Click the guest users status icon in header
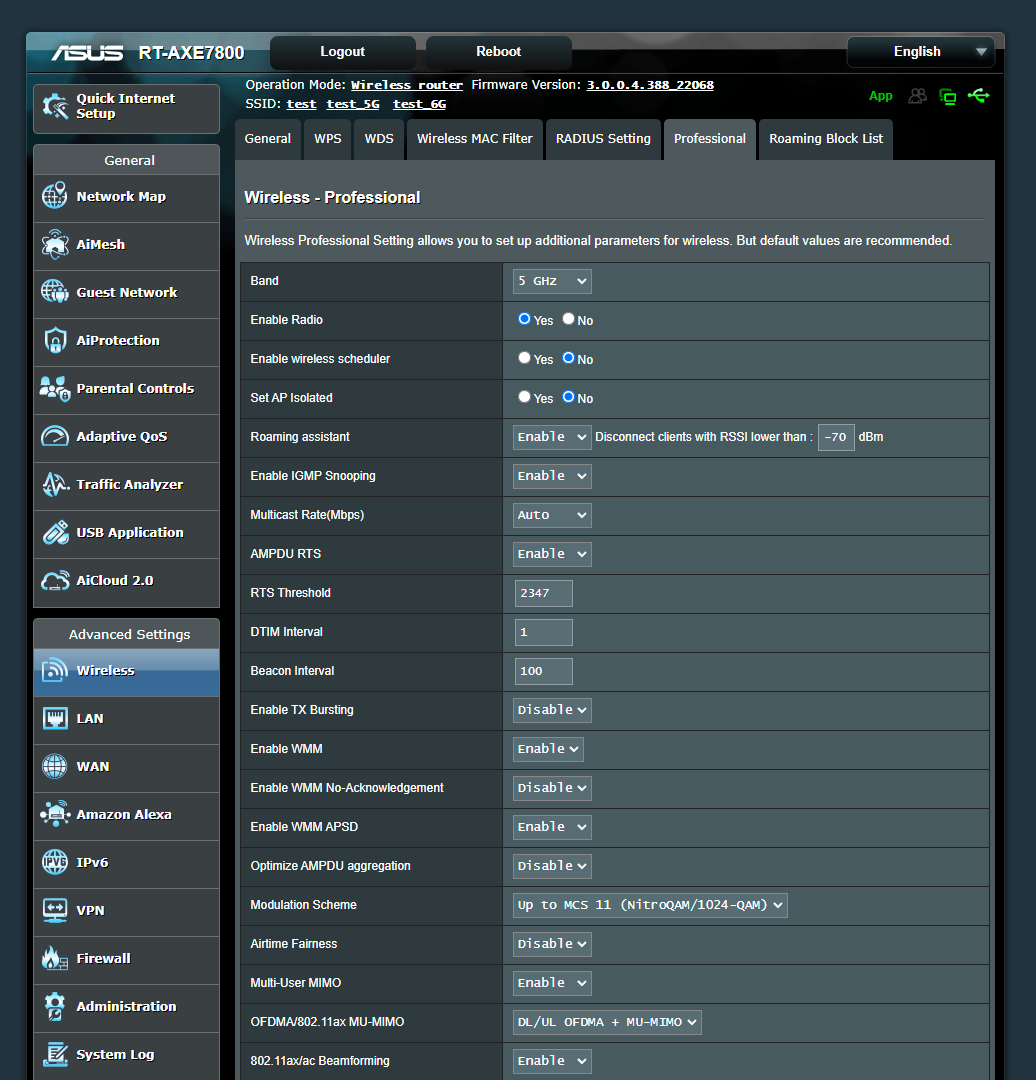Screen dimensions: 1036x1080 click(918, 96)
